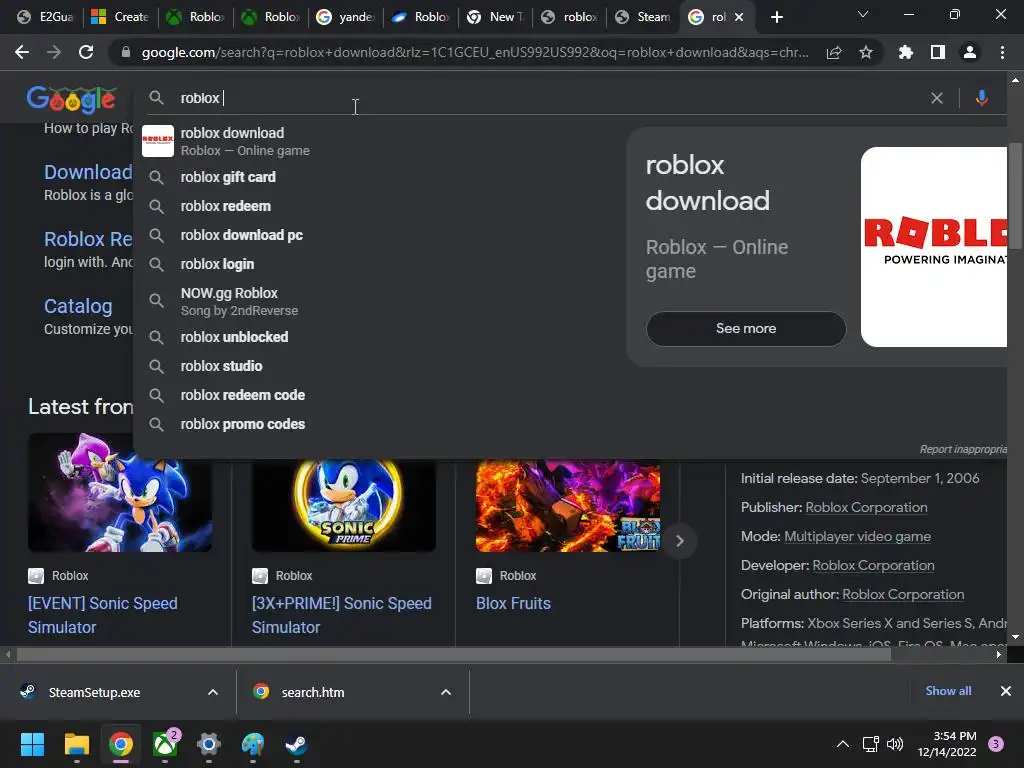Open the Blox Fruits link
The width and height of the screenshot is (1024, 768).
coord(513,603)
